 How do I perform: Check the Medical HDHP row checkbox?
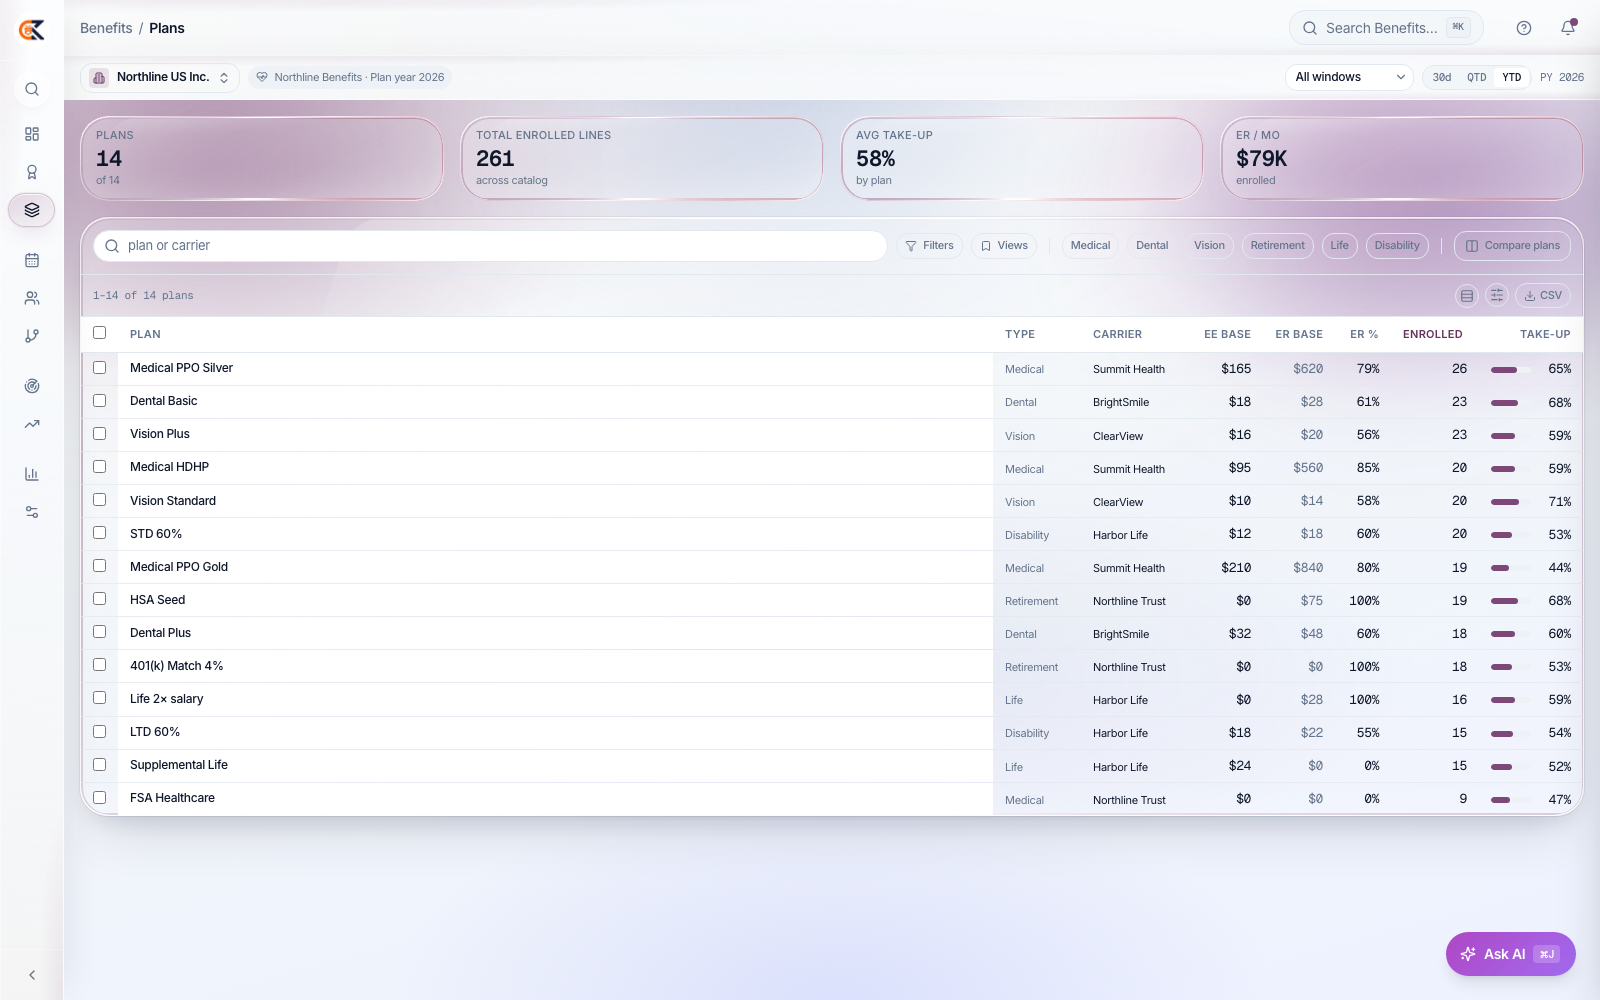click(99, 467)
